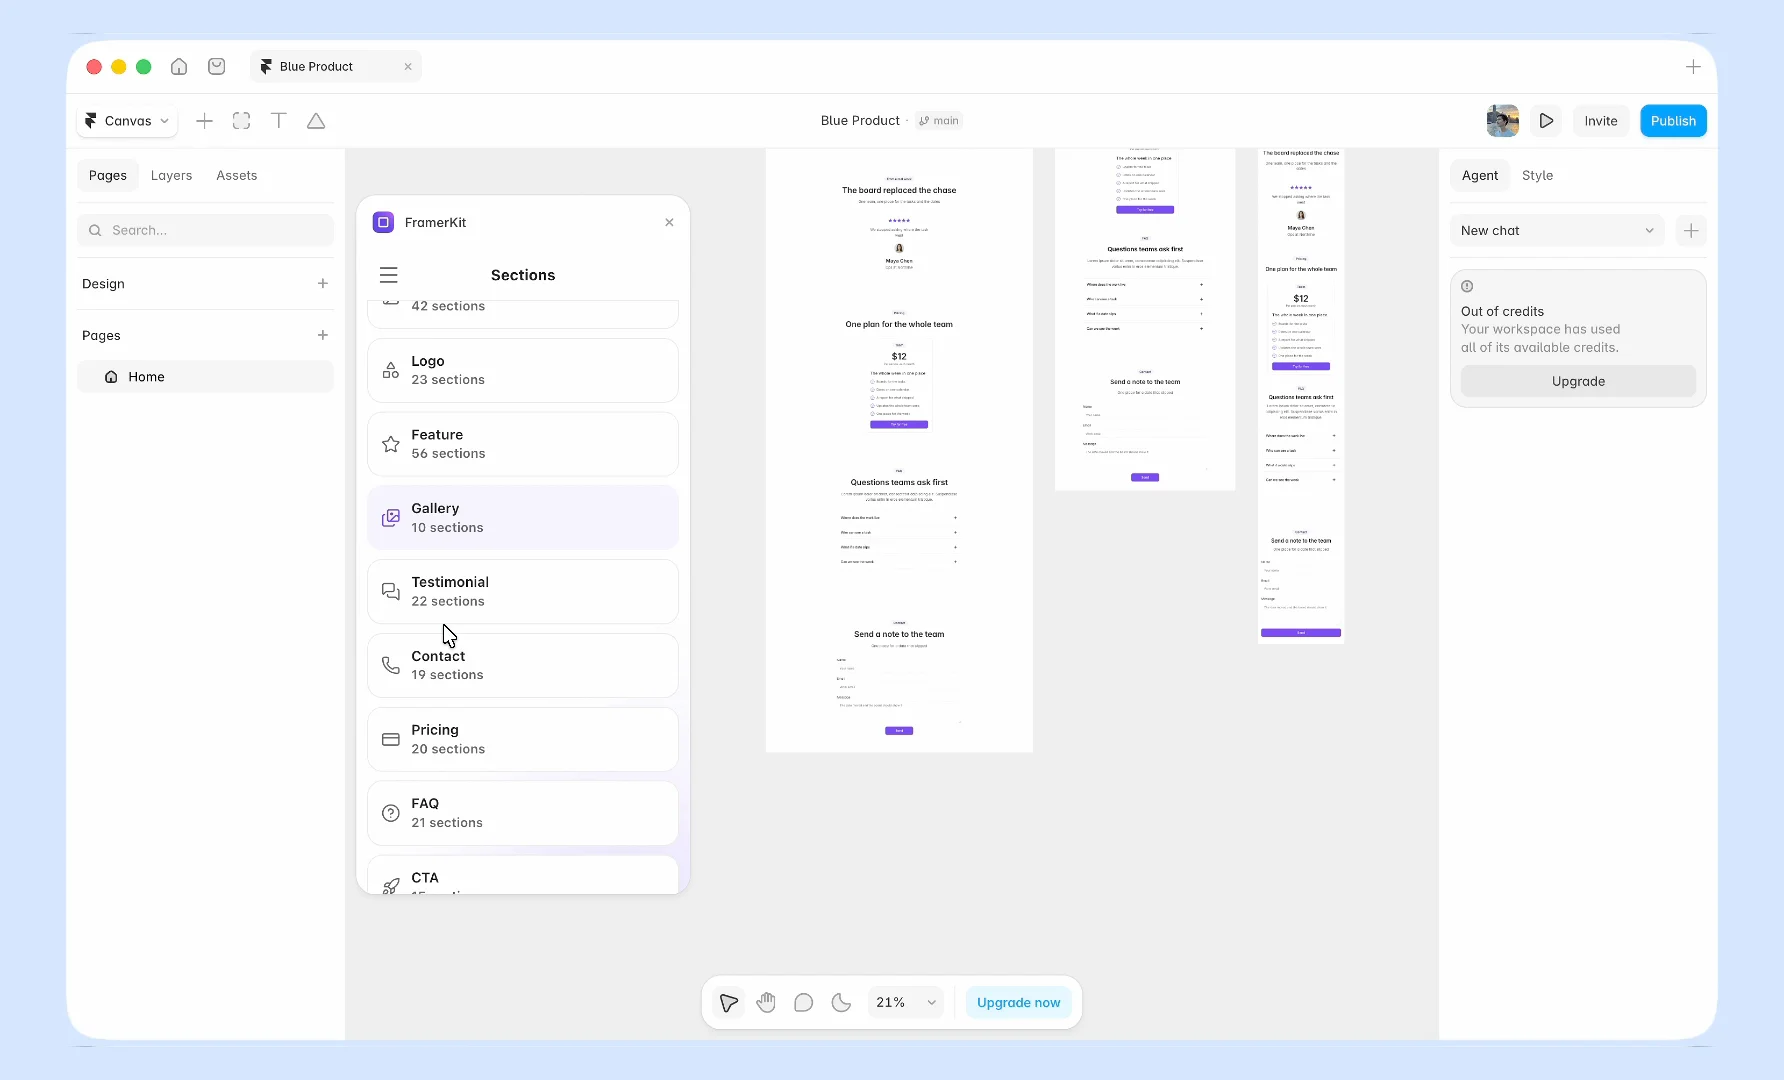Preview site with the play icon
Viewport: 1784px width, 1080px height.
(x=1546, y=121)
